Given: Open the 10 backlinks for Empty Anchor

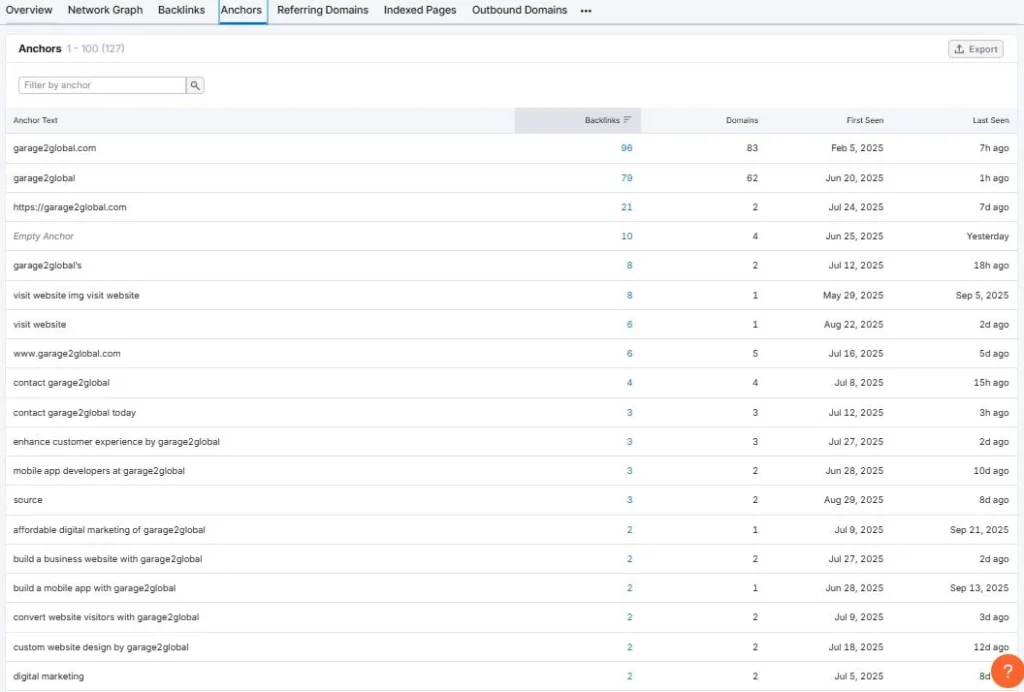Looking at the screenshot, I should tap(626, 236).
